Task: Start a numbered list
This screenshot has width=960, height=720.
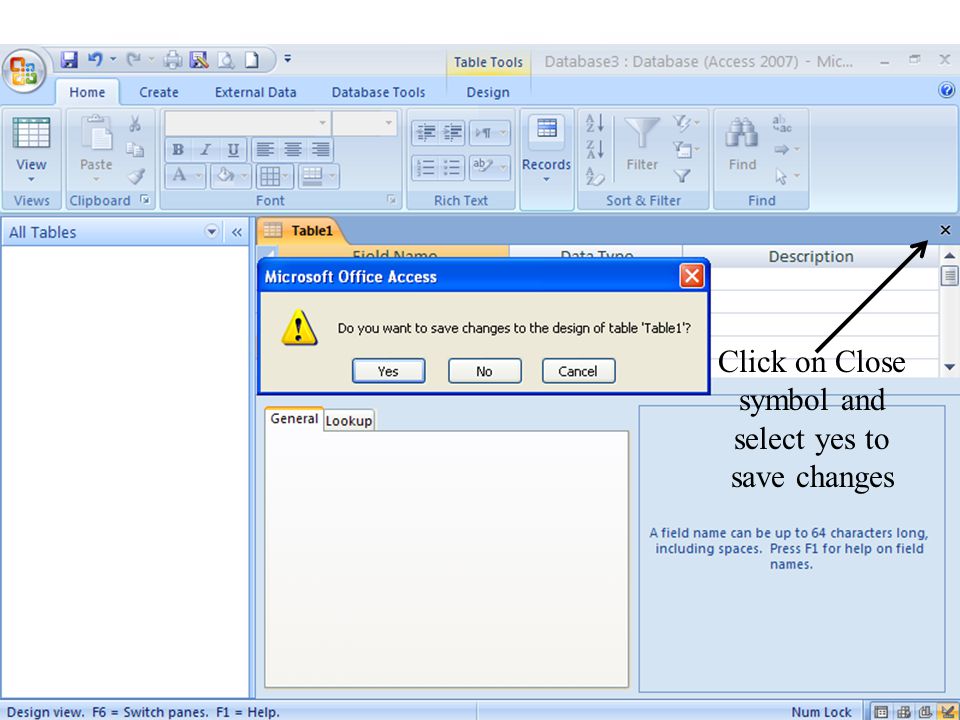Action: [426, 168]
